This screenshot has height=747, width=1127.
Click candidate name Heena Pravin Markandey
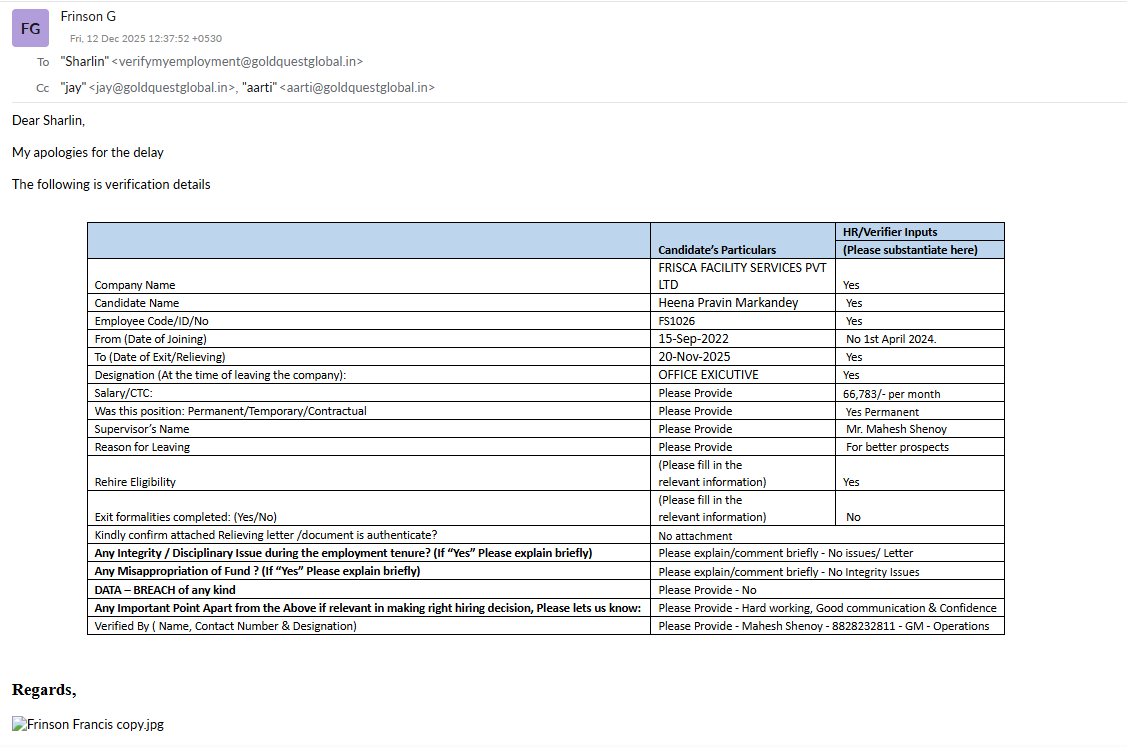click(728, 303)
